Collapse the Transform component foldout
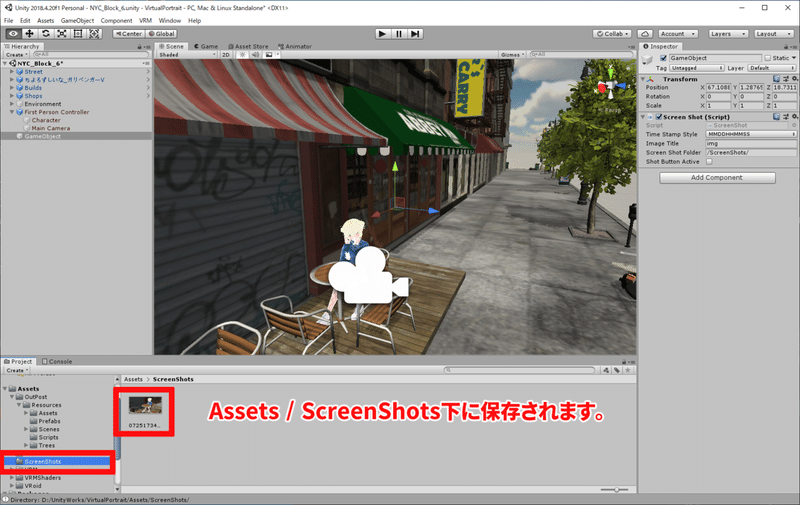This screenshot has height=505, width=800. tap(643, 79)
